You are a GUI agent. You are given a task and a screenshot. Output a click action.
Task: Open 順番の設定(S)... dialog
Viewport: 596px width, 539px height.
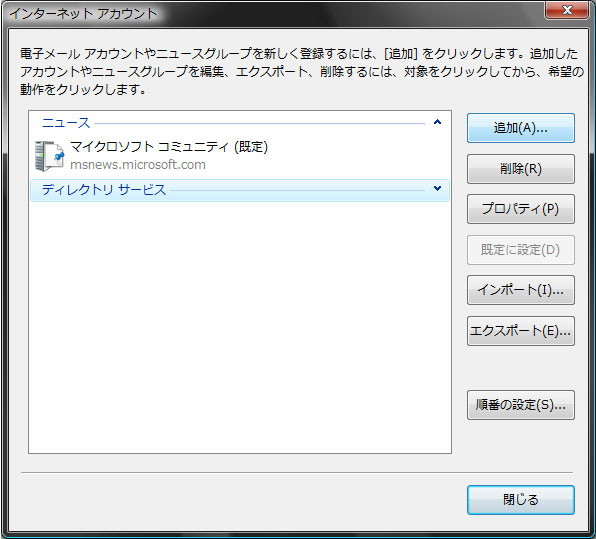coord(520,405)
